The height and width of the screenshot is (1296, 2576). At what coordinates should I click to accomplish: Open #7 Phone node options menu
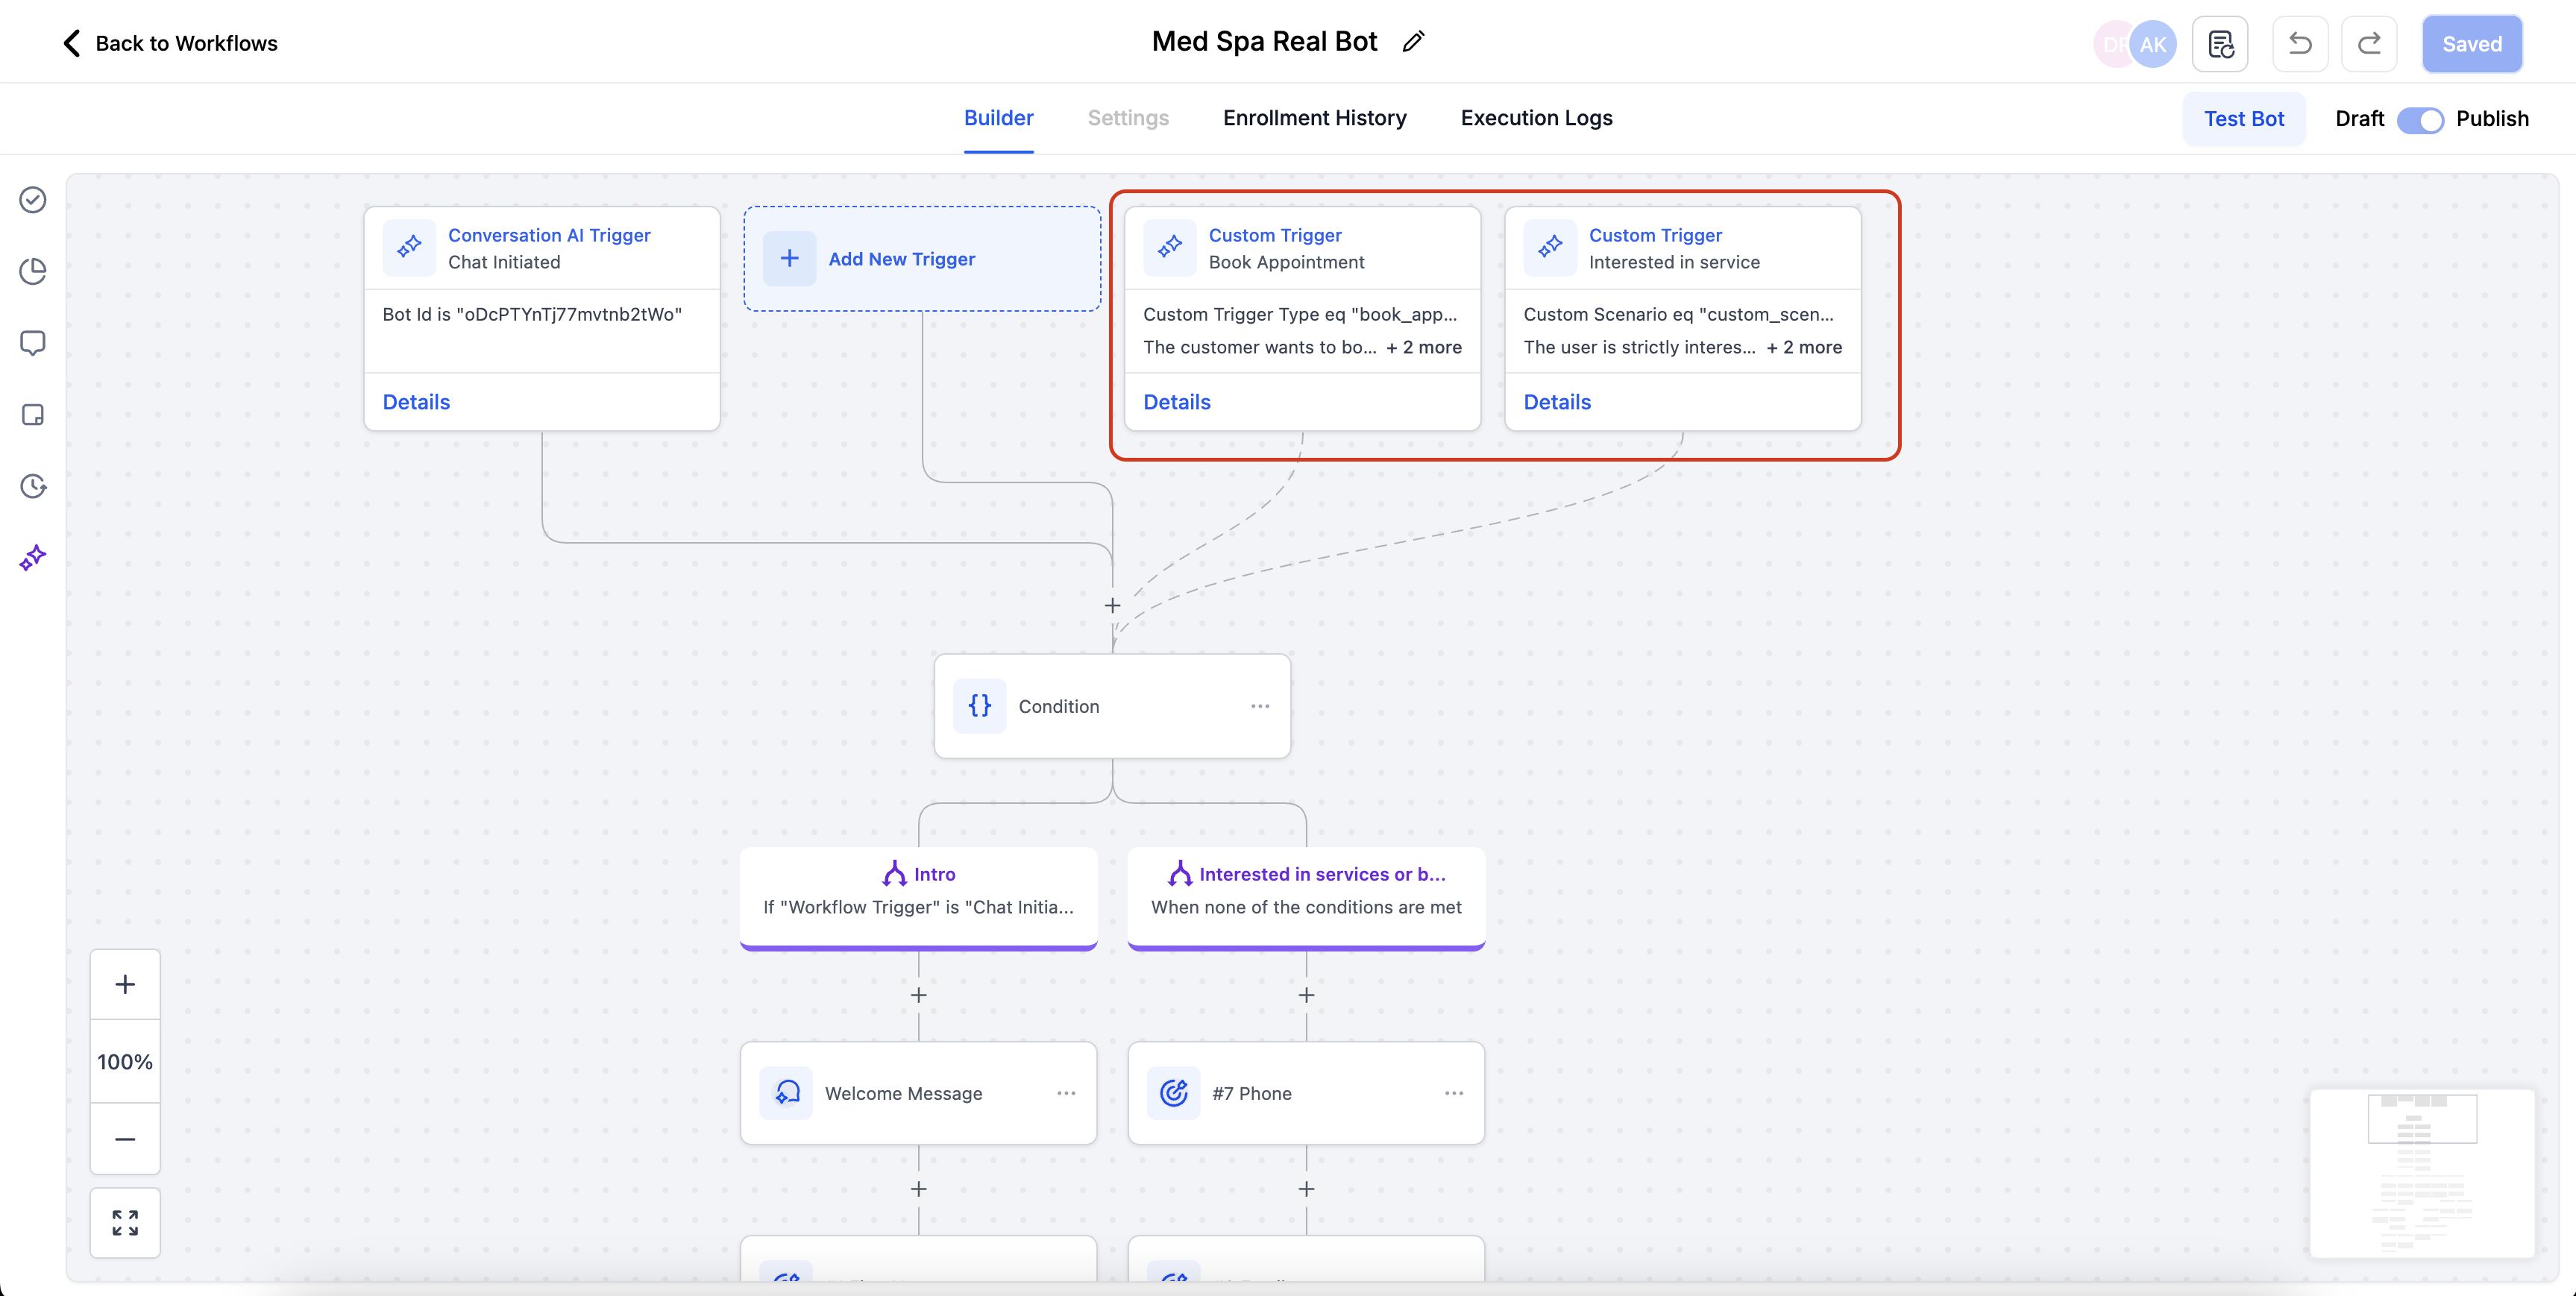point(1453,1093)
